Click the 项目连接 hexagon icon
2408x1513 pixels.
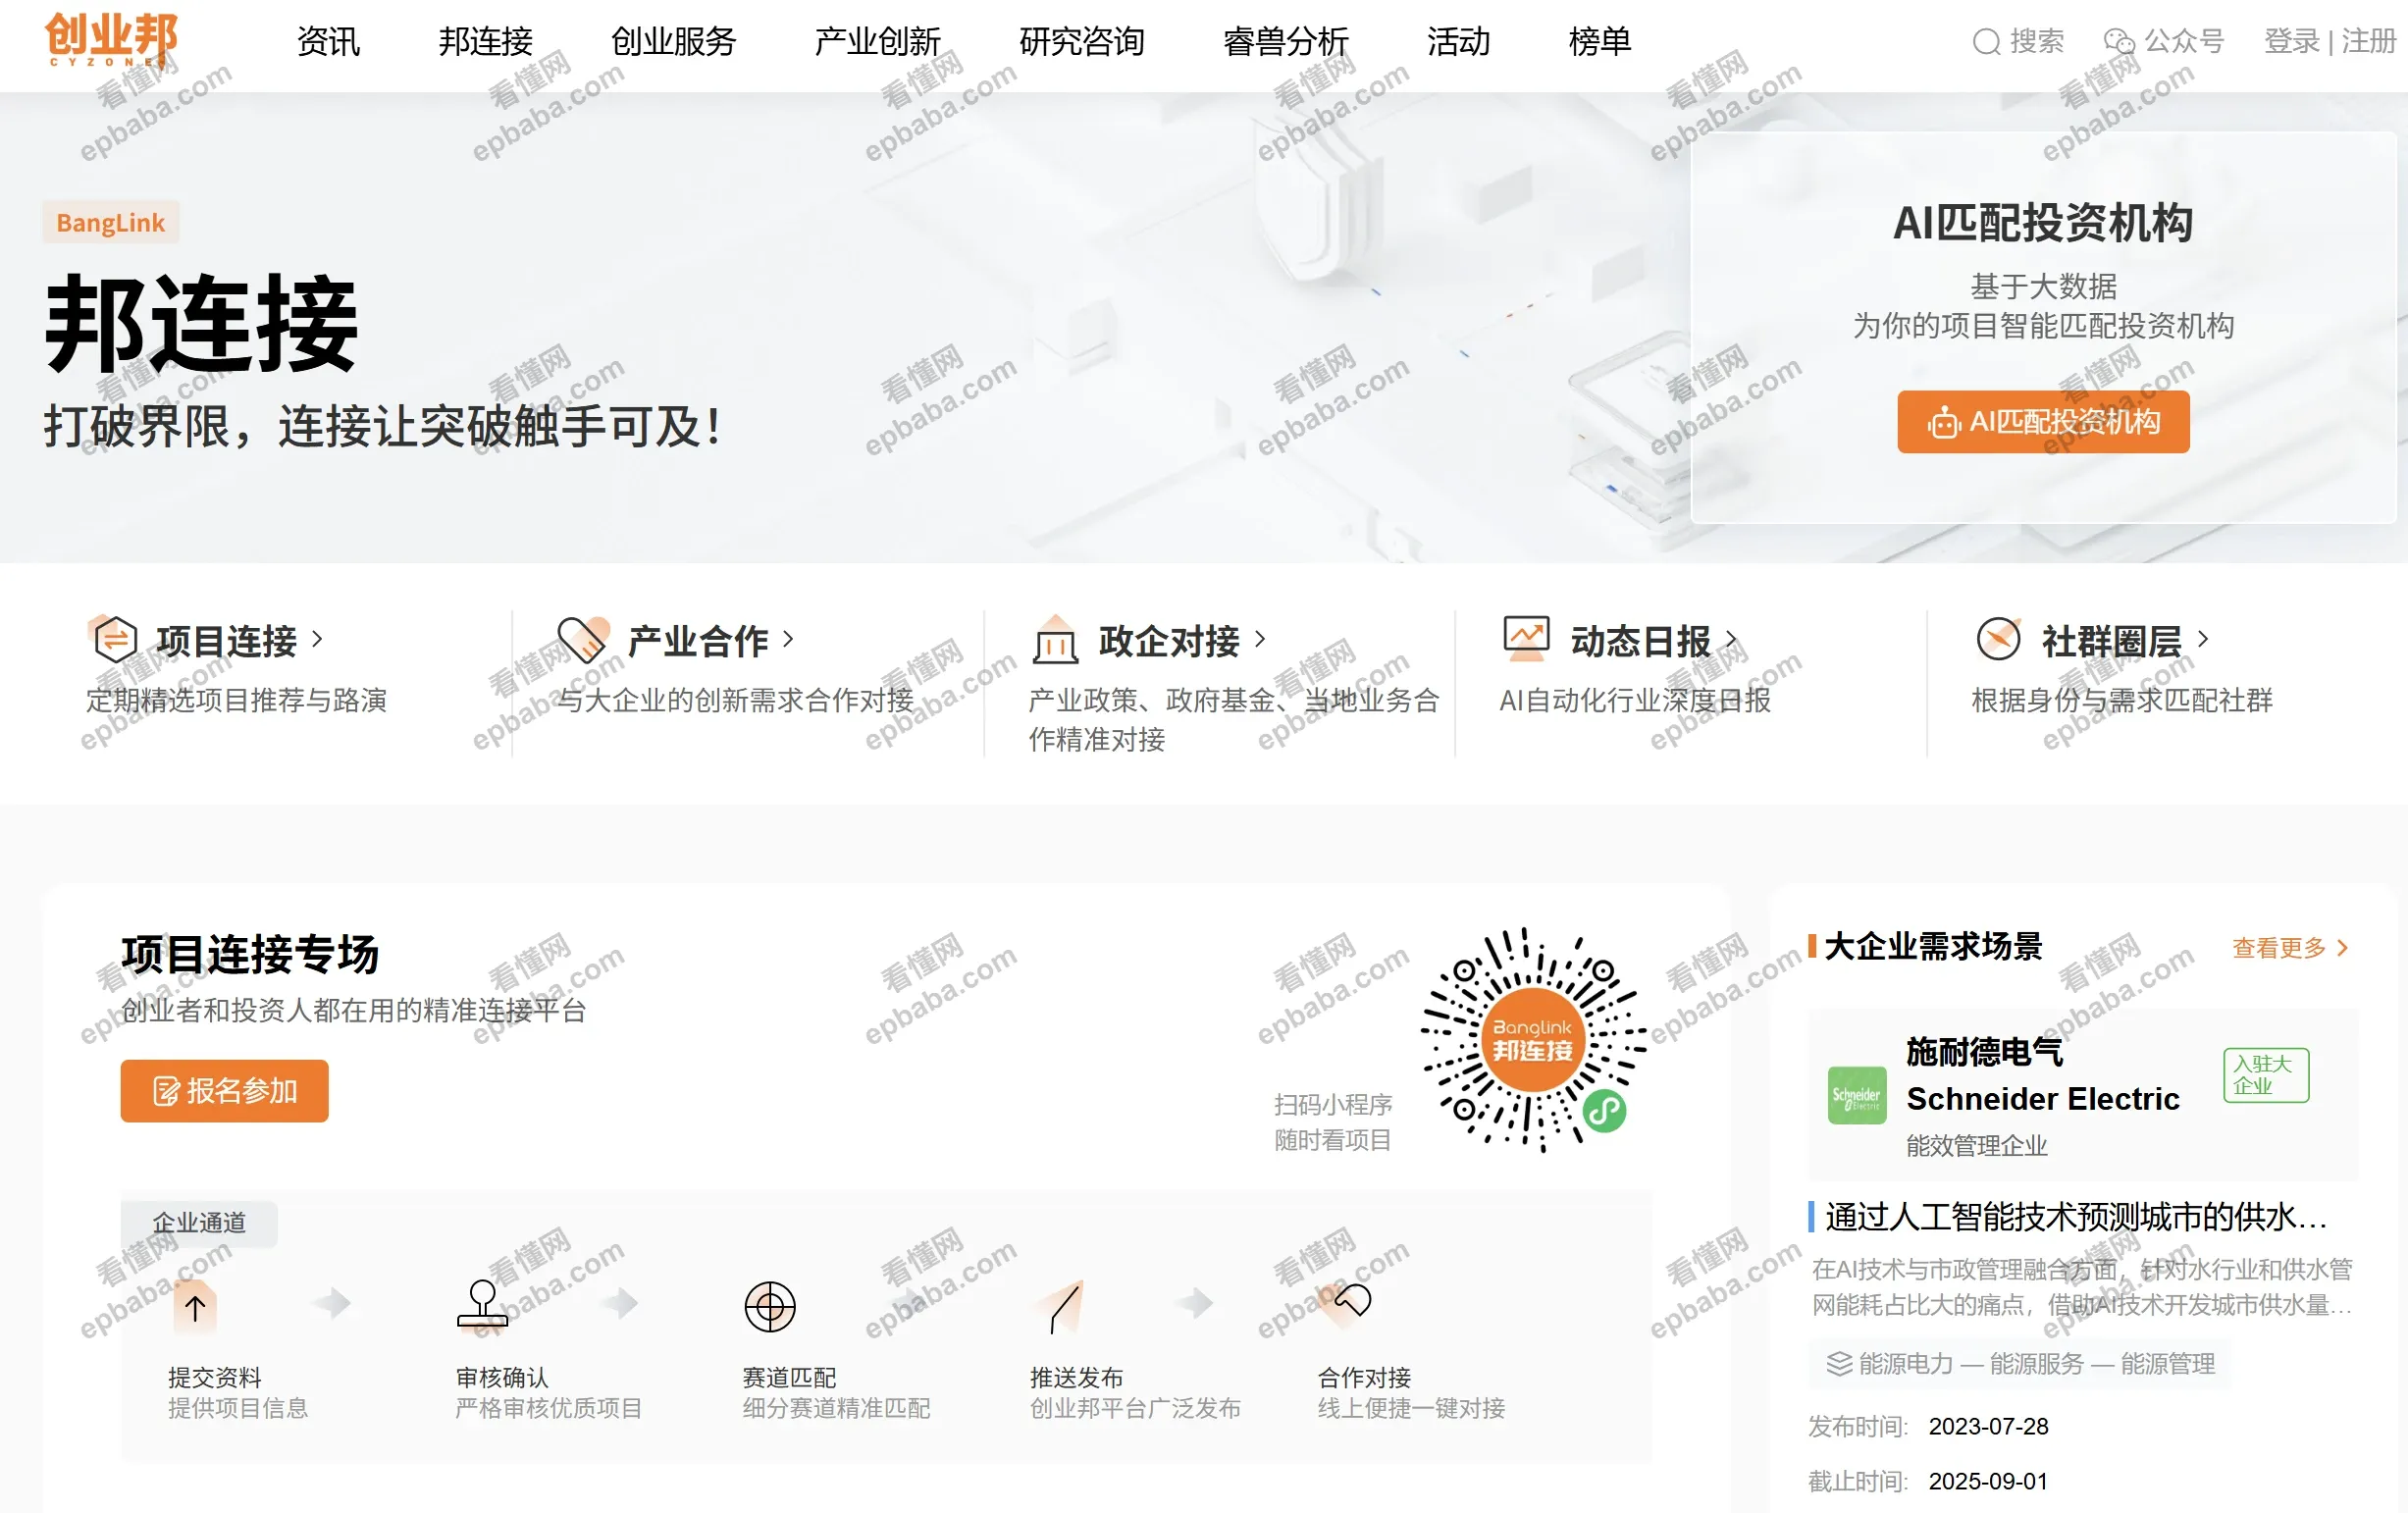114,639
